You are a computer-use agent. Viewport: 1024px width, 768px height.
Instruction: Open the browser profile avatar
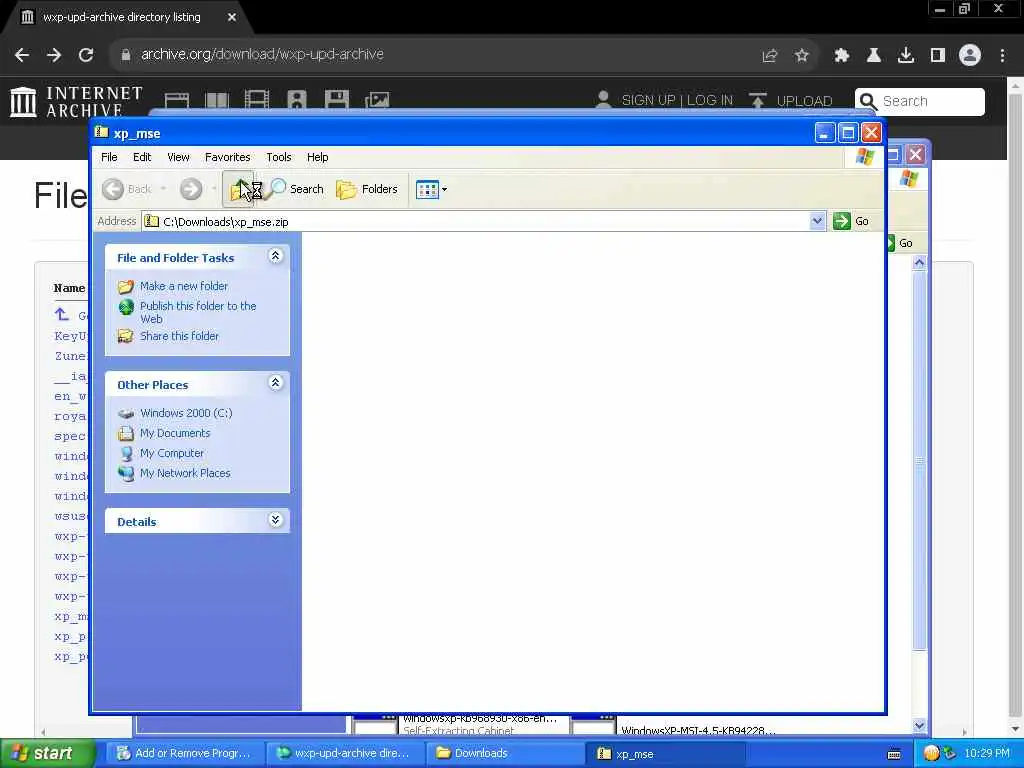click(x=970, y=56)
